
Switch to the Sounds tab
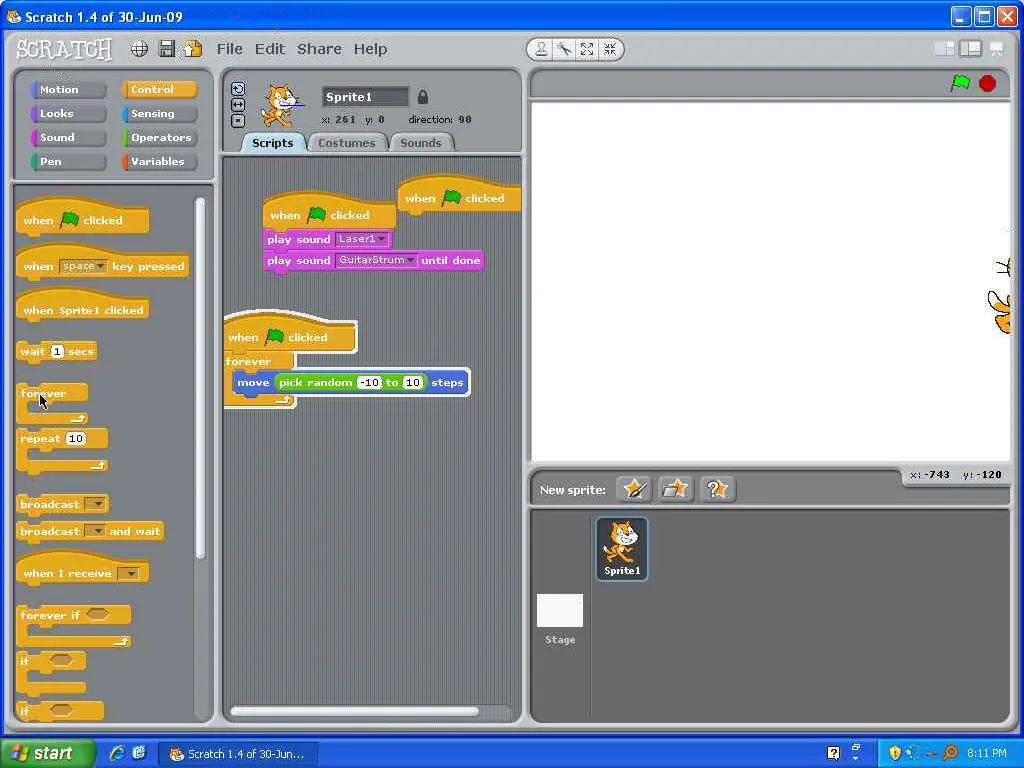(x=421, y=143)
